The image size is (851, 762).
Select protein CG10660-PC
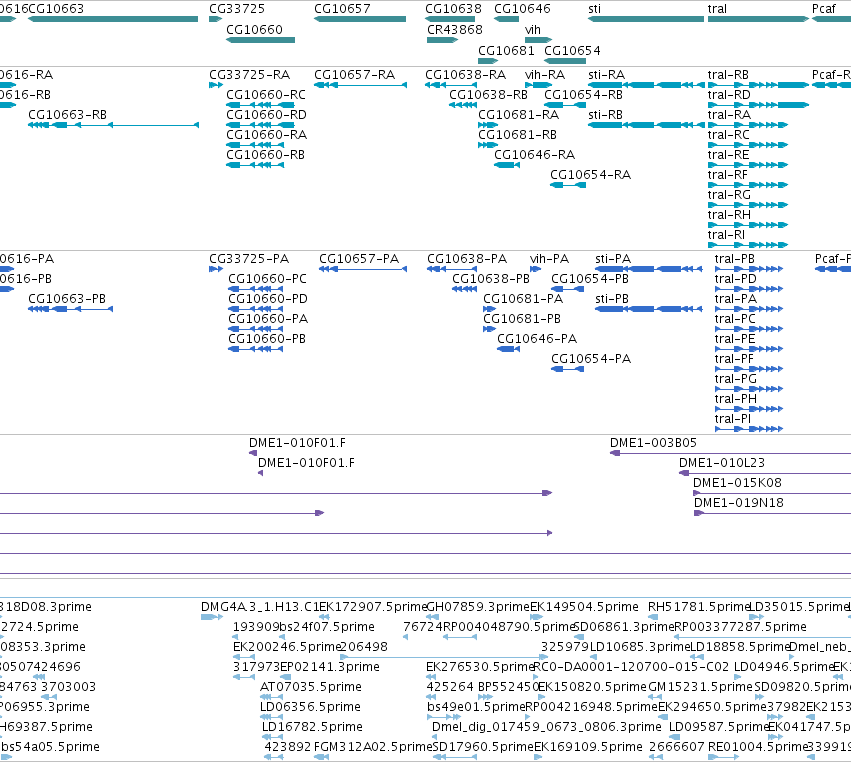(x=256, y=289)
